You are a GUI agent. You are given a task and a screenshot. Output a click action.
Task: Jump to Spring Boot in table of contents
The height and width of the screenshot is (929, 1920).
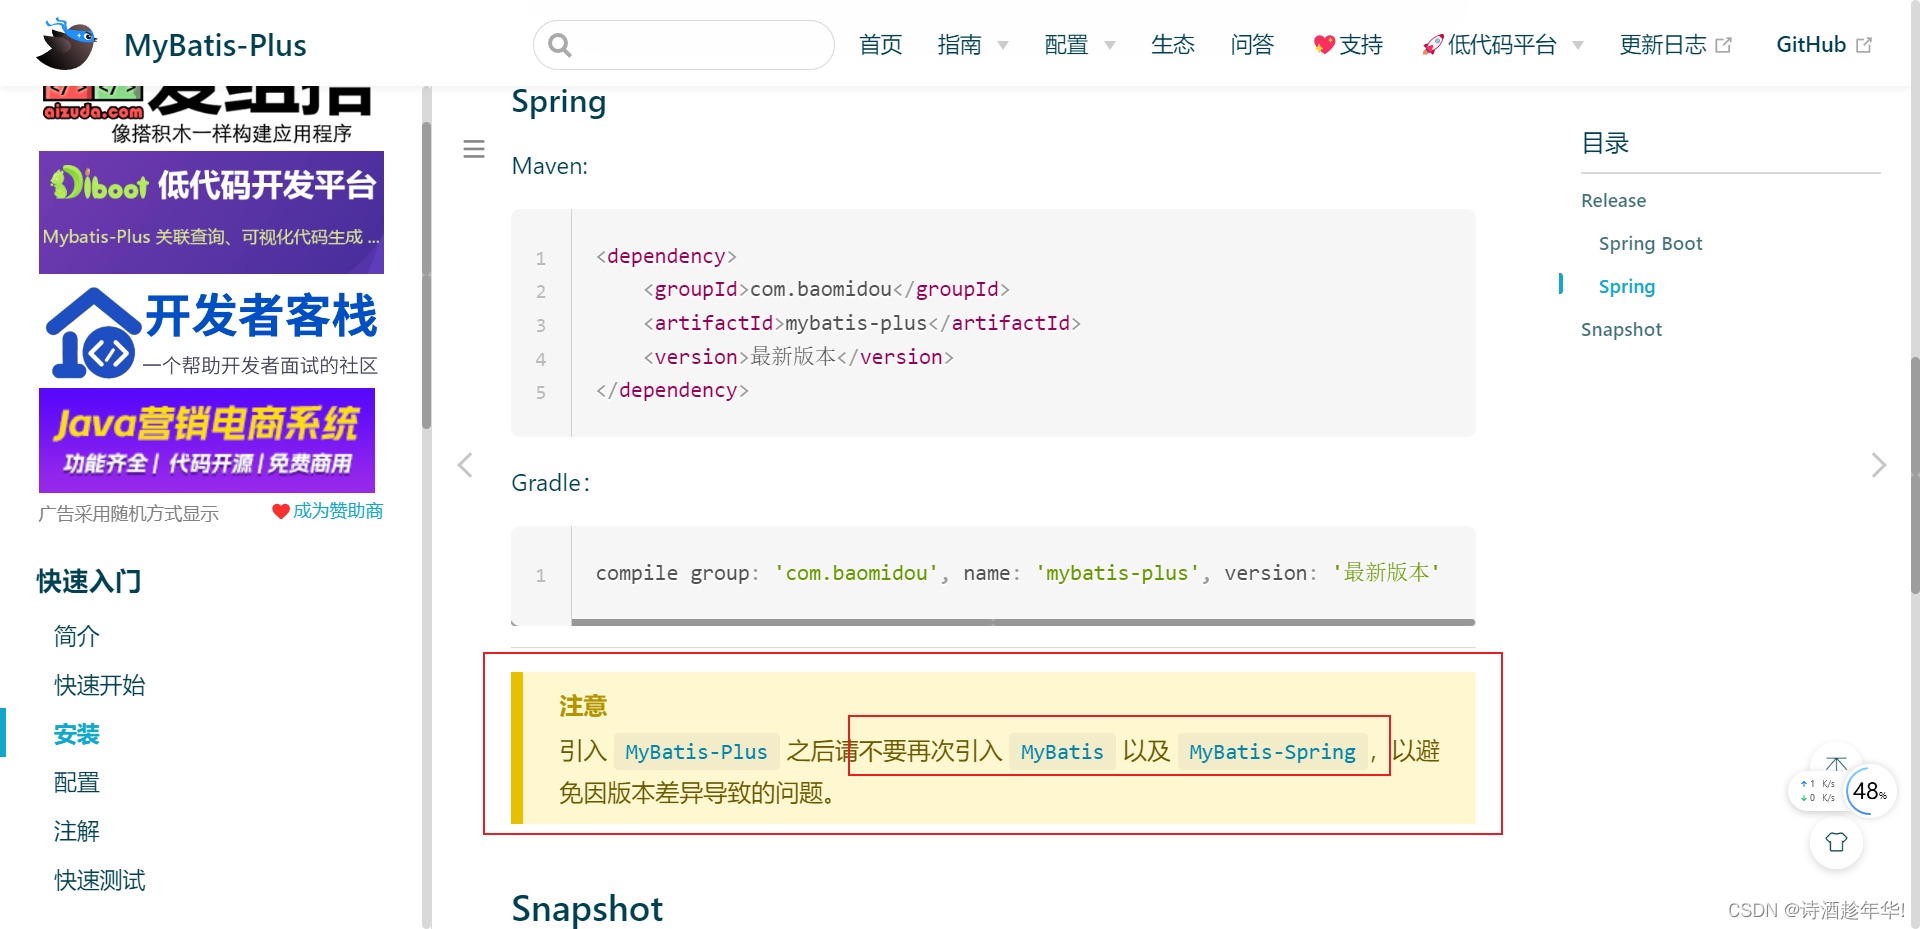tap(1650, 243)
